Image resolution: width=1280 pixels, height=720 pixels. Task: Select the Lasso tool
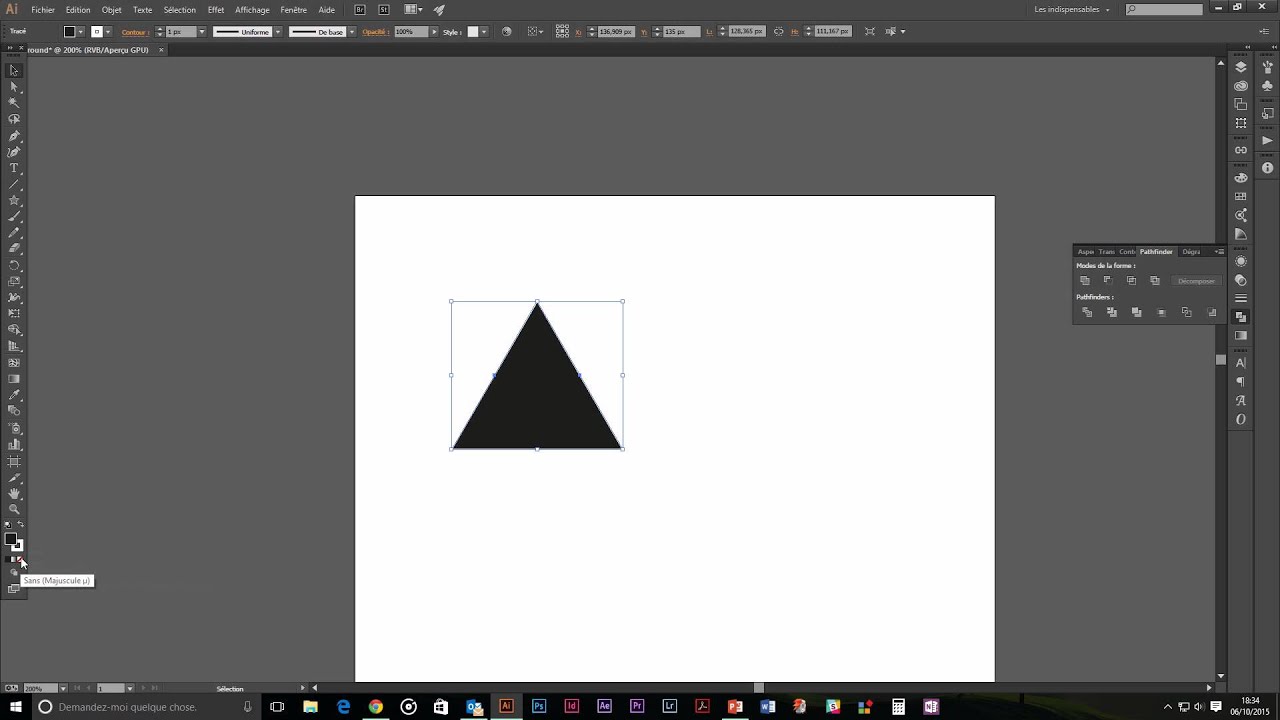[x=14, y=119]
